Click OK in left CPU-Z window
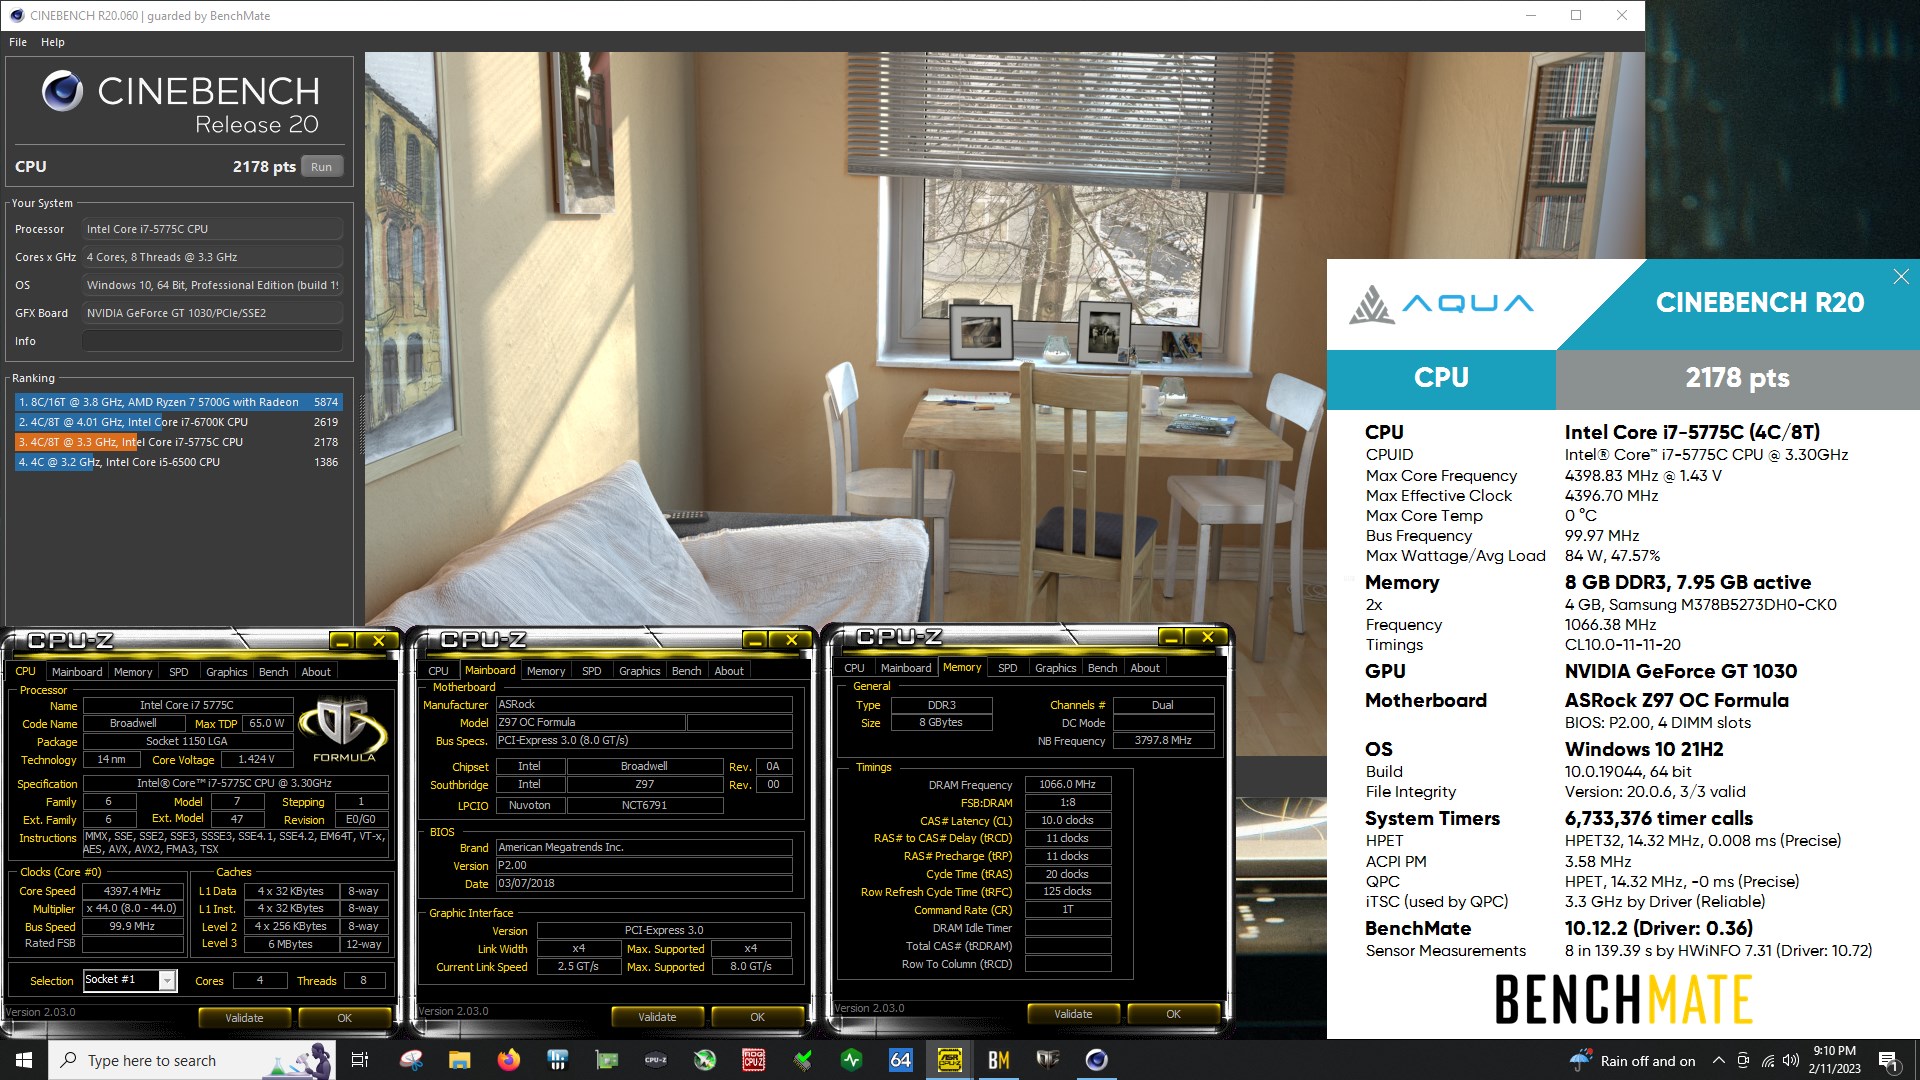Image resolution: width=1920 pixels, height=1080 pixels. click(344, 1018)
